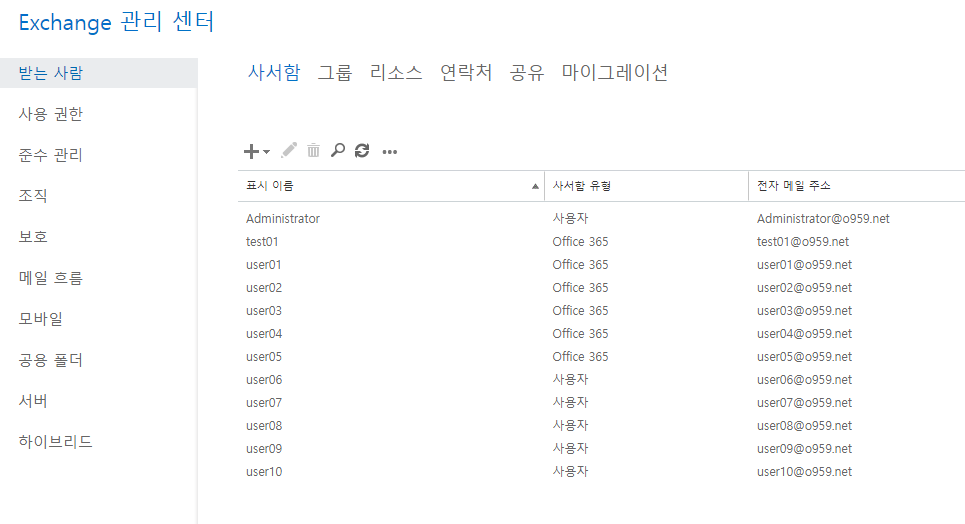Click the Administrator@o959.net email address
This screenshot has width=965, height=524.
pos(823,219)
